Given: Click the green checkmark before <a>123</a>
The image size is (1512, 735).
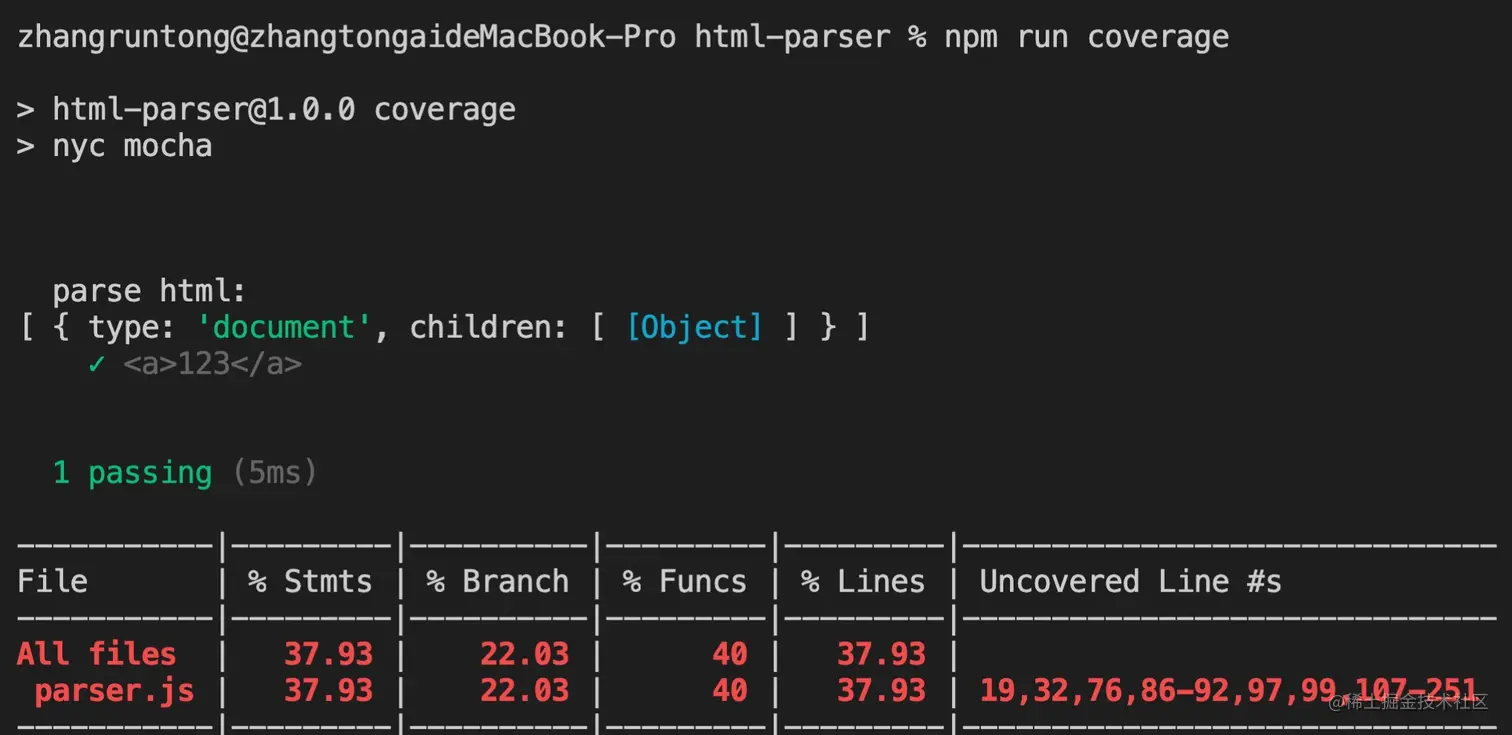Looking at the screenshot, I should pos(97,364).
